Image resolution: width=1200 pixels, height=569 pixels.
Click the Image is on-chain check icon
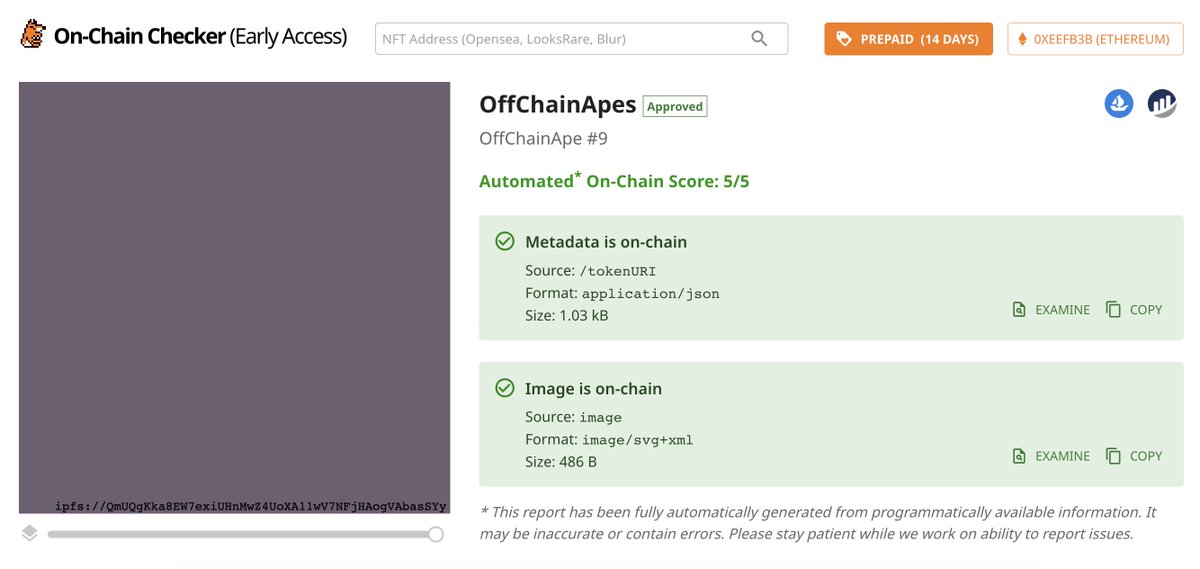tap(505, 388)
